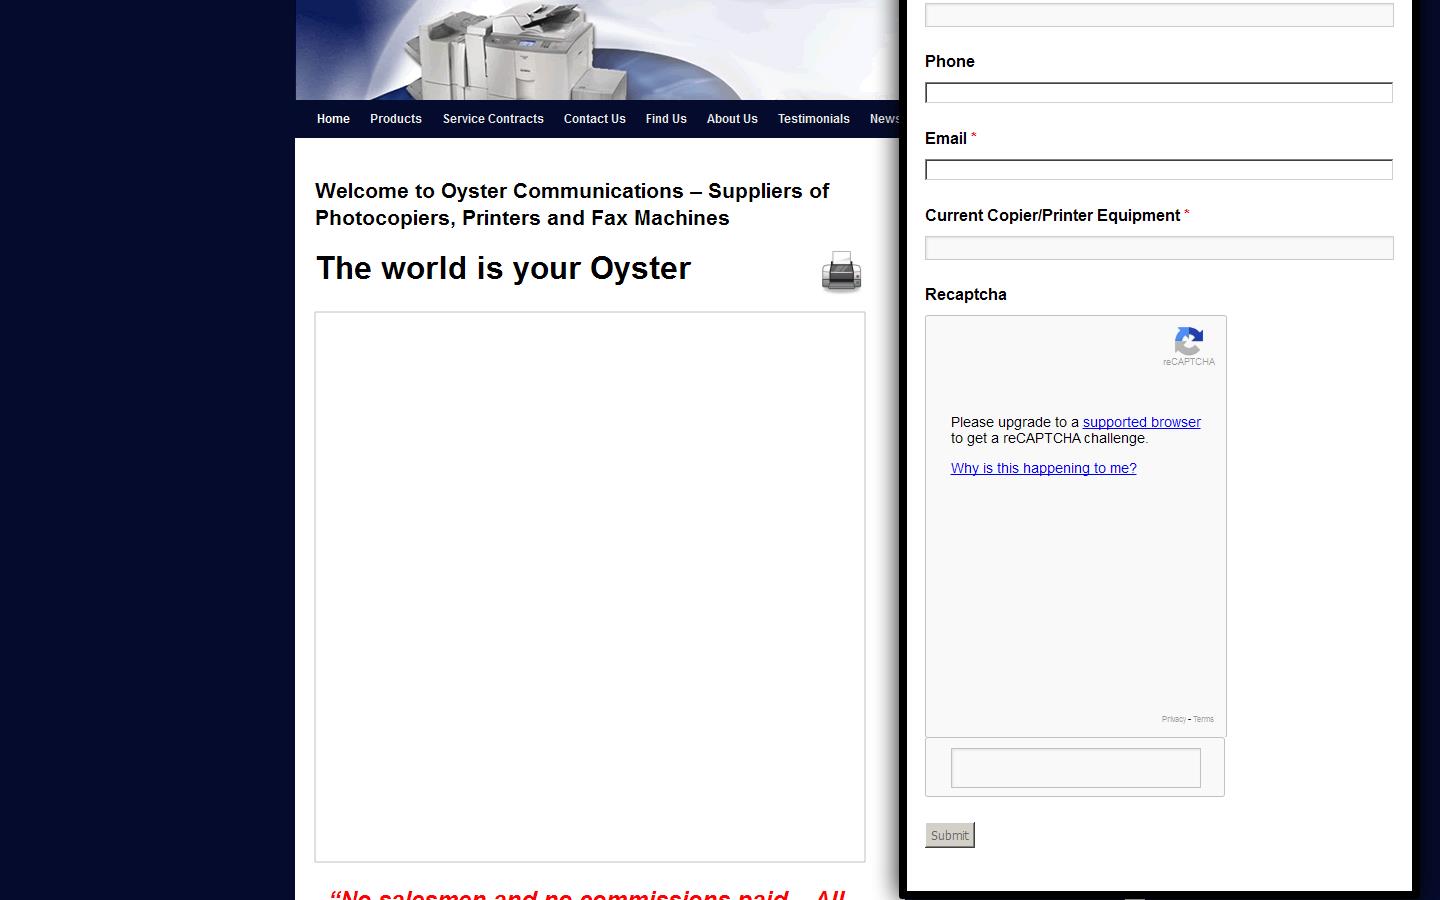
Task: Click the reCAPTCHA logo icon
Action: (1189, 342)
